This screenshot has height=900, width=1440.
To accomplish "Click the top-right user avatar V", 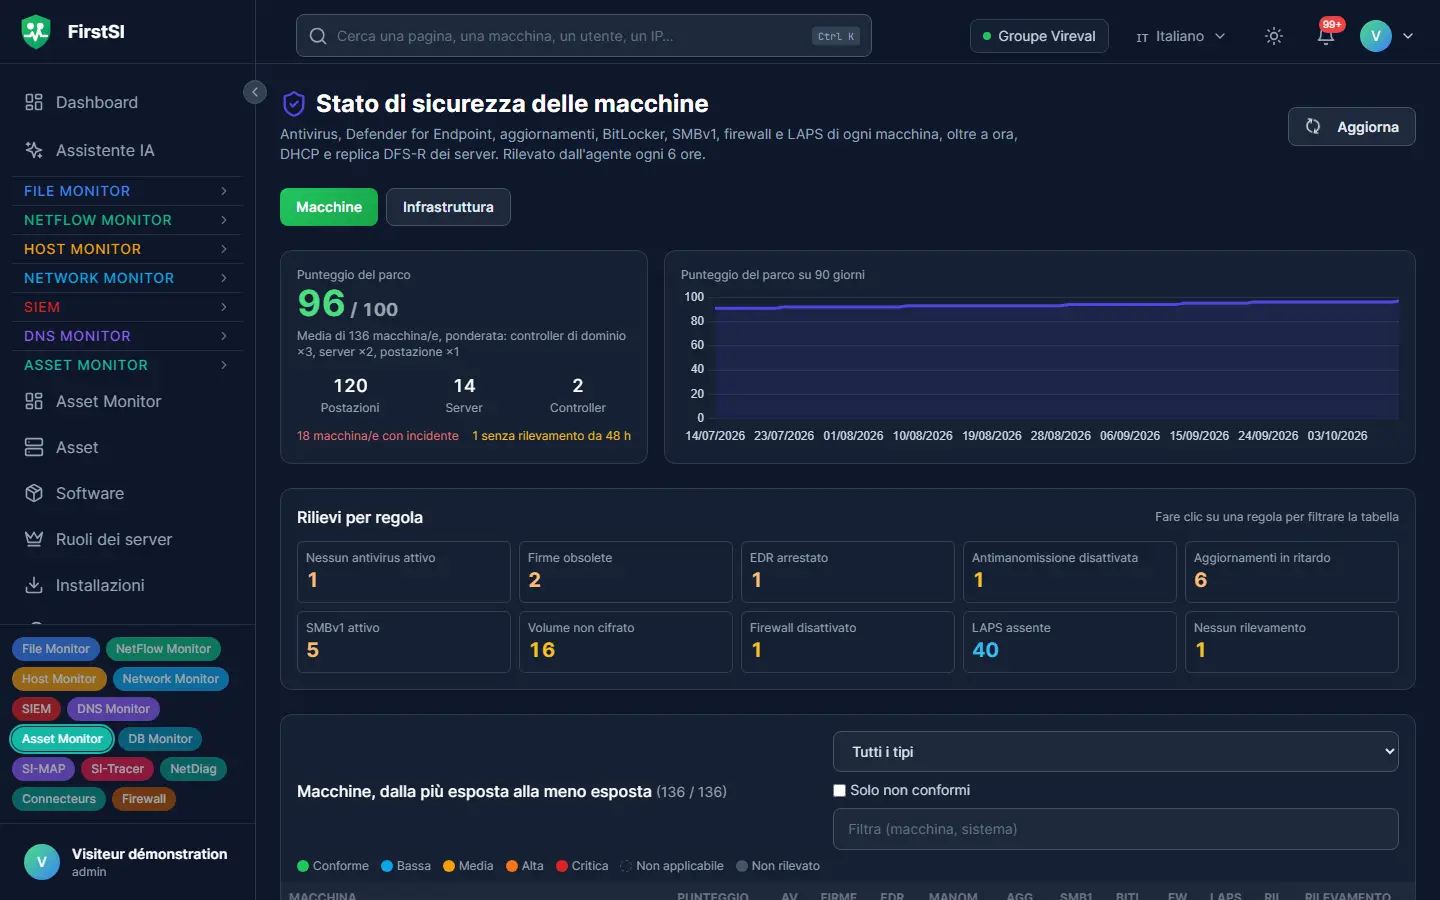I will coord(1376,36).
